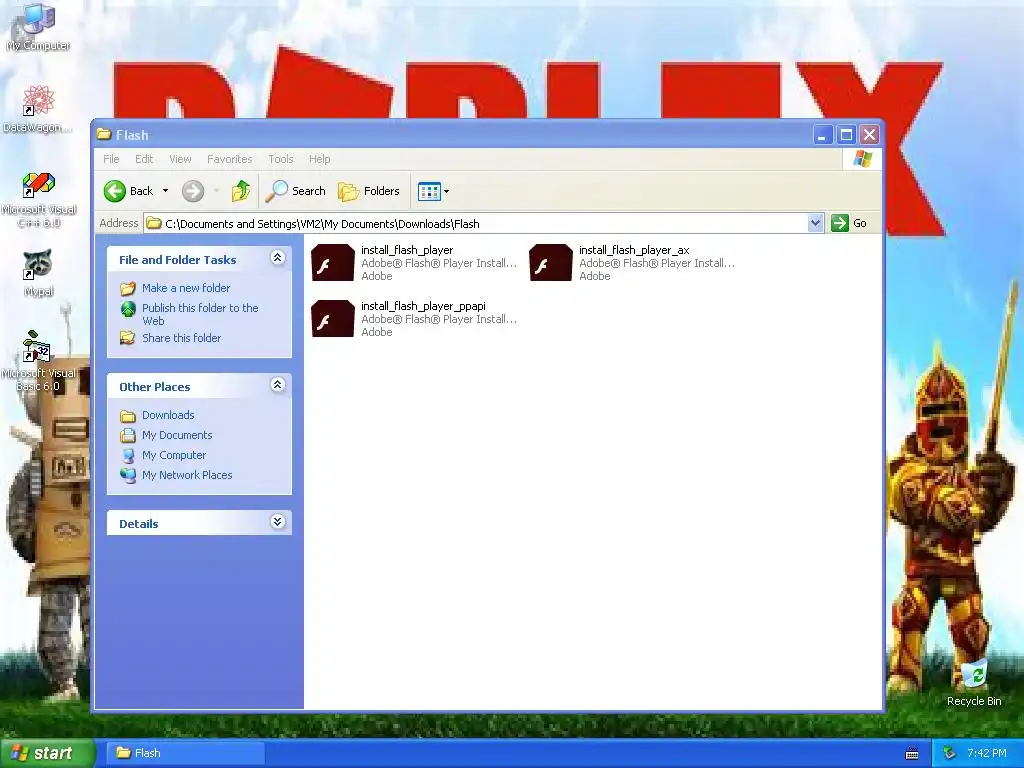
Task: Click the green Back arrow button
Action: coord(114,191)
